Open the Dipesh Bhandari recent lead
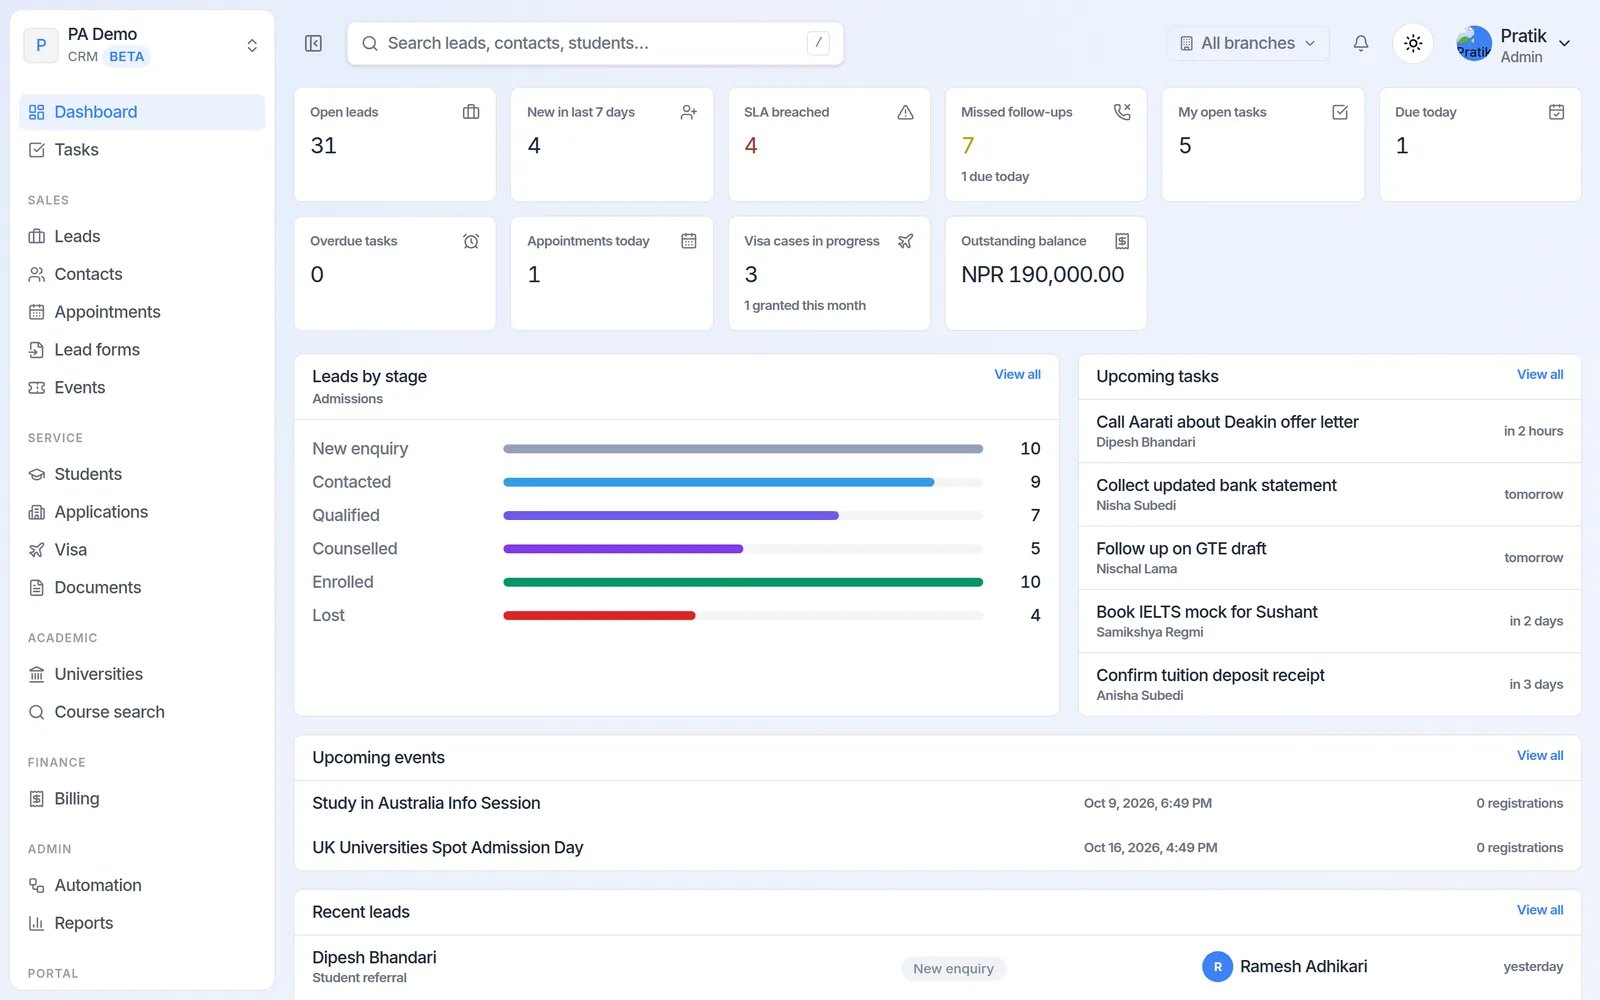This screenshot has width=1600, height=1000. [x=937, y=967]
